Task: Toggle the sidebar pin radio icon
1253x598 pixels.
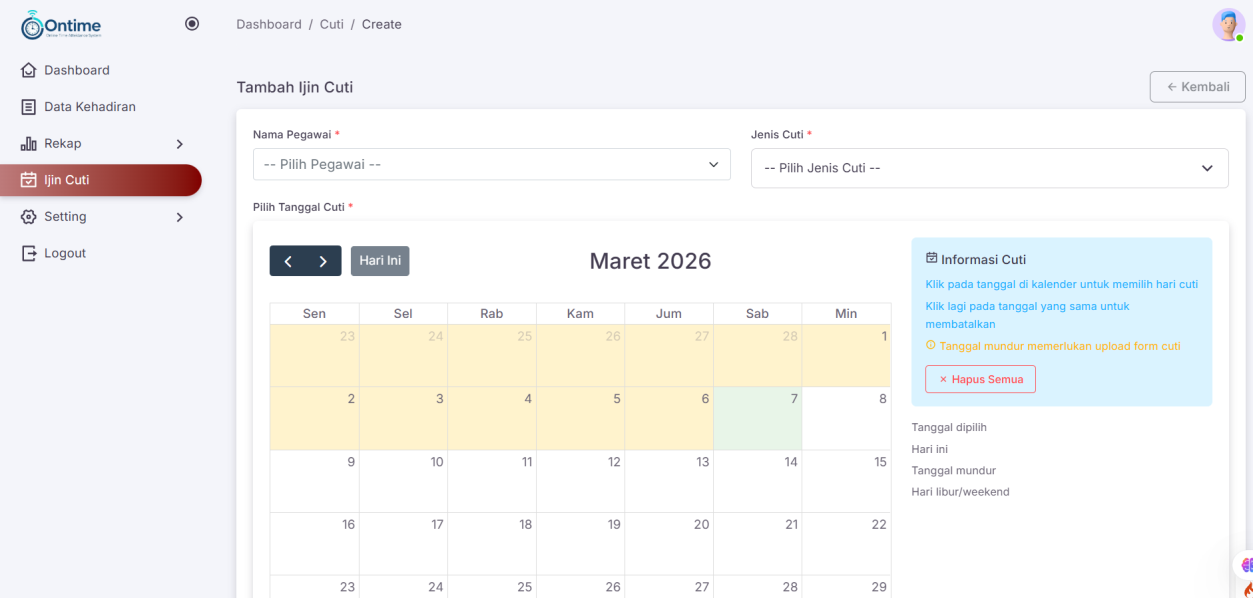Action: (192, 24)
